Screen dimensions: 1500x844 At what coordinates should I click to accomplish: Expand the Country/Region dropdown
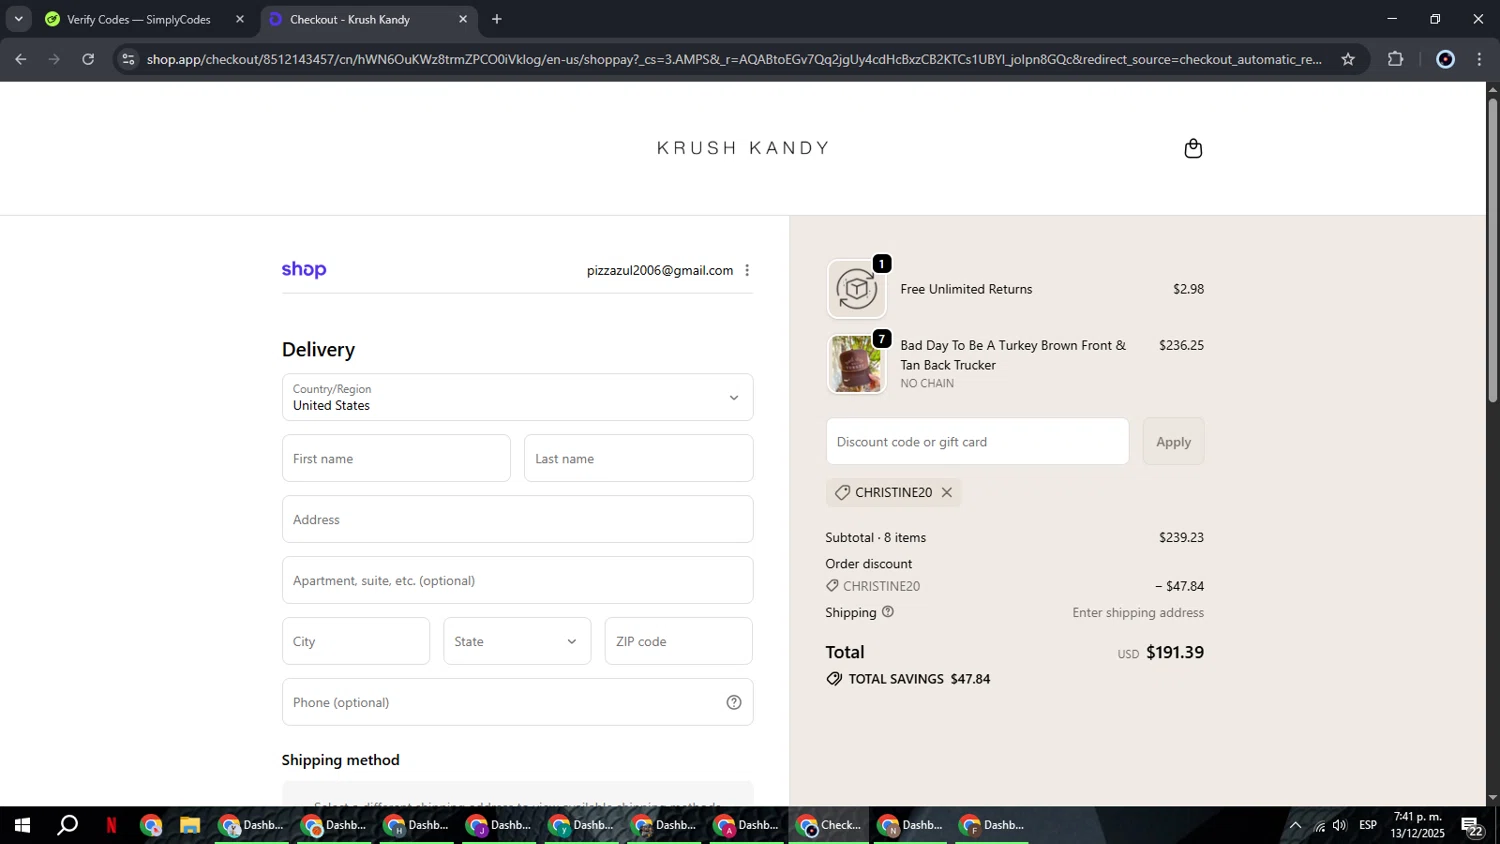point(517,397)
